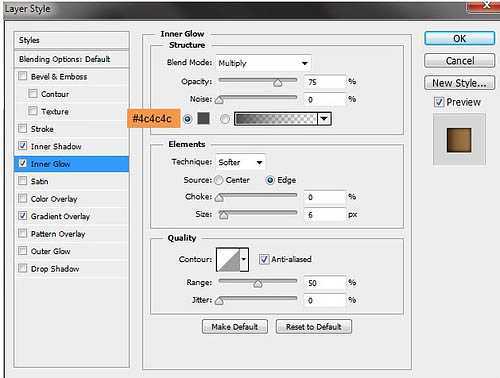
Task: Click the Jitter slider handle
Action: (219, 301)
